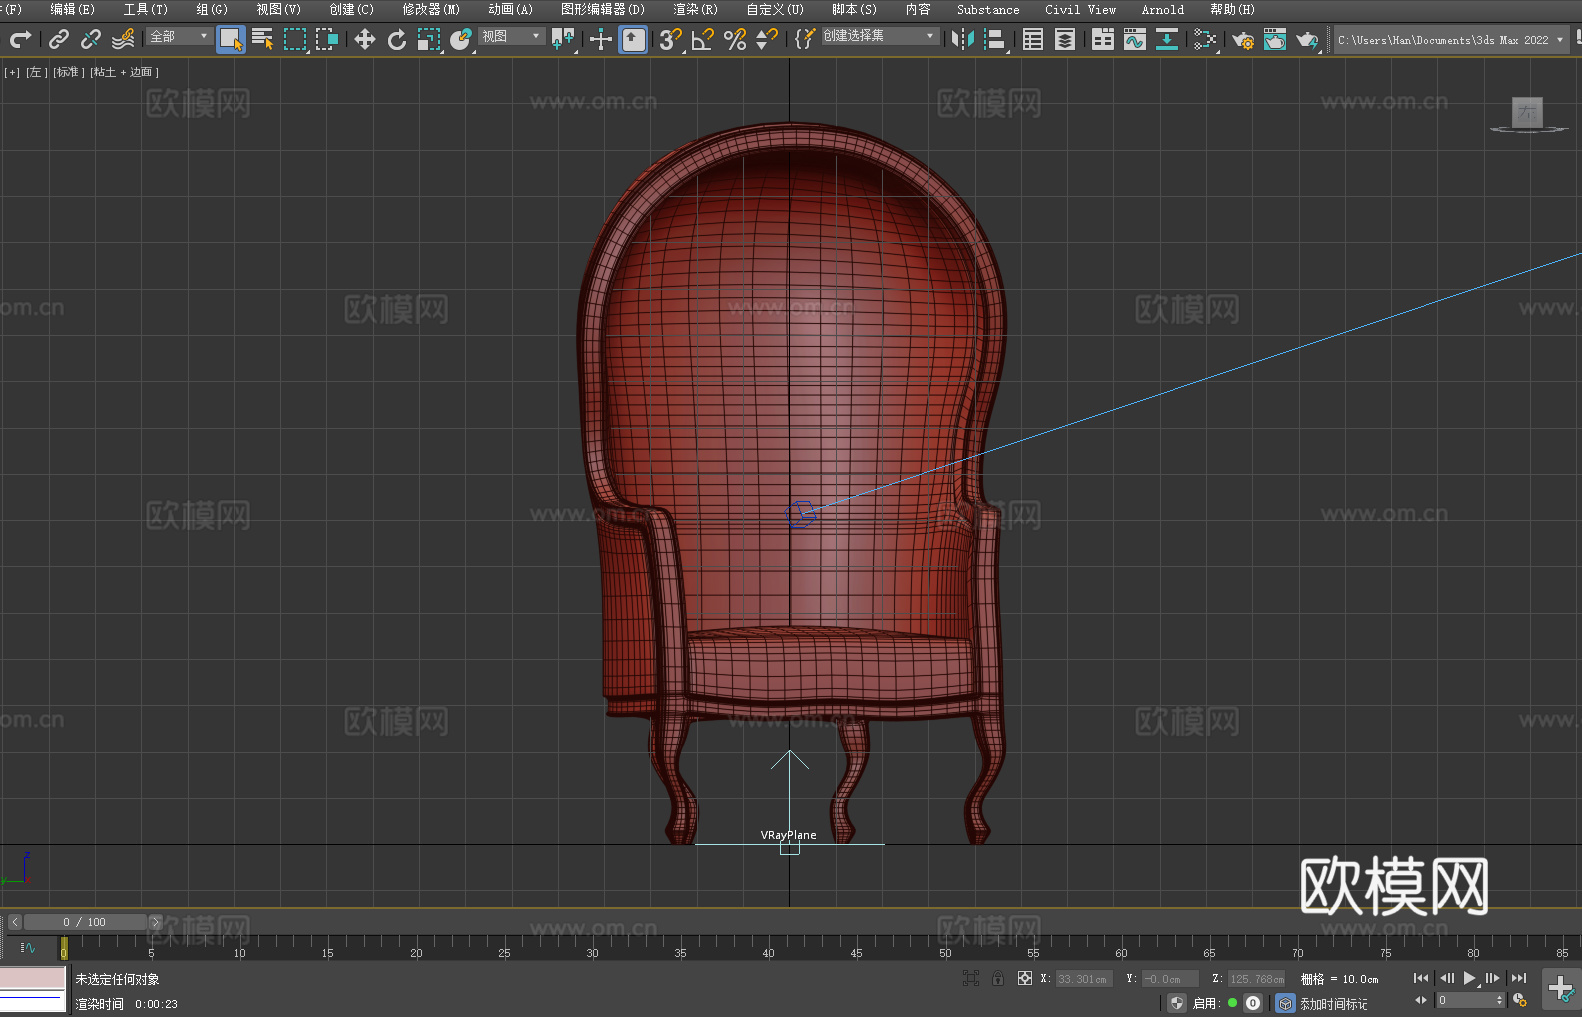Activate the Select Object tool
The height and width of the screenshot is (1017, 1582).
231,39
